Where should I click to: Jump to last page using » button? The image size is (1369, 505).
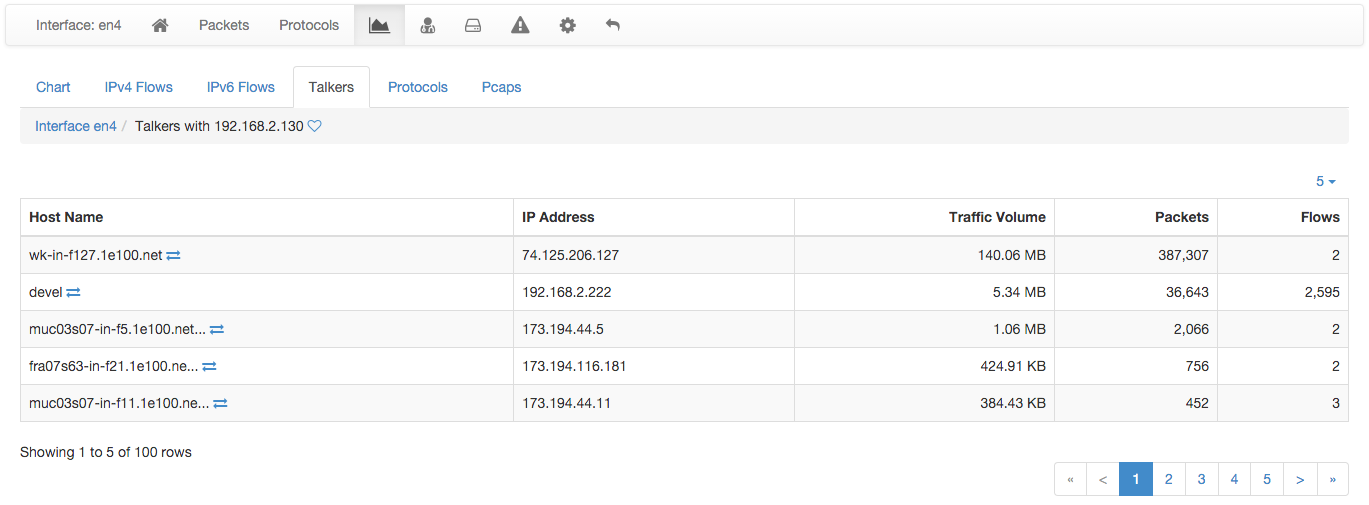(1333, 479)
